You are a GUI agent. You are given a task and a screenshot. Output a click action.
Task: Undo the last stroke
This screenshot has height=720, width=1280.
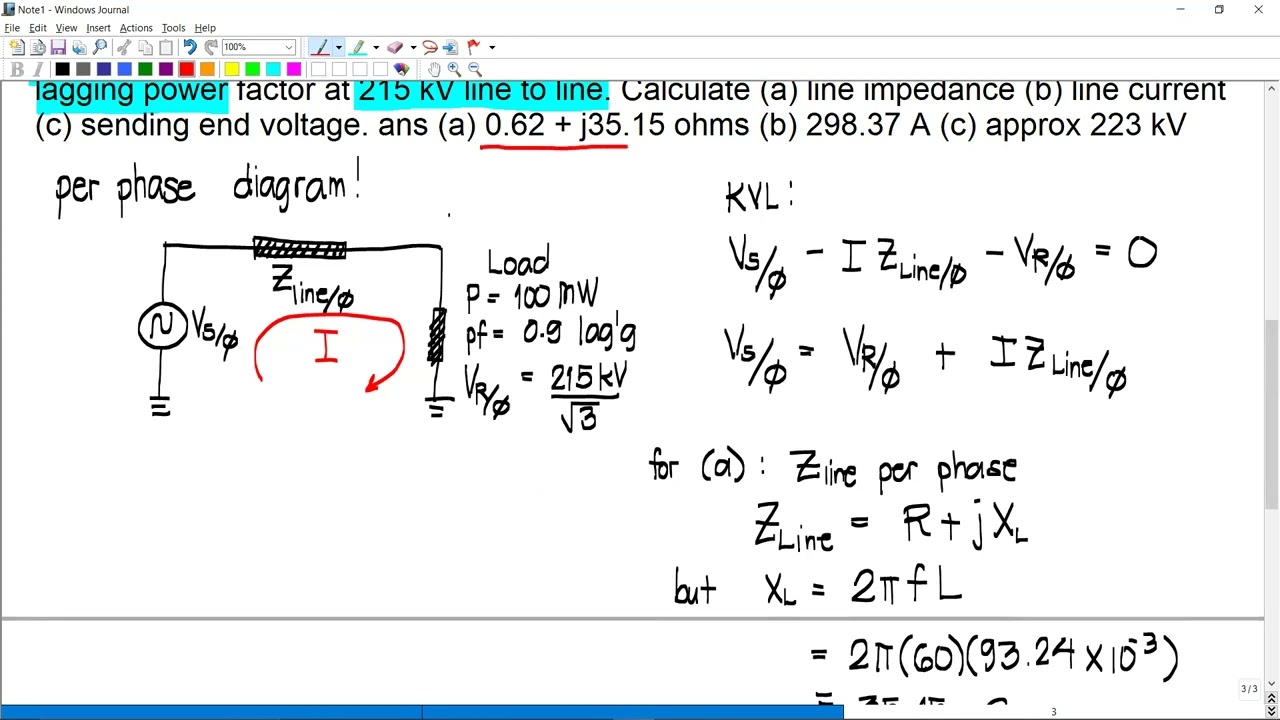click(190, 47)
